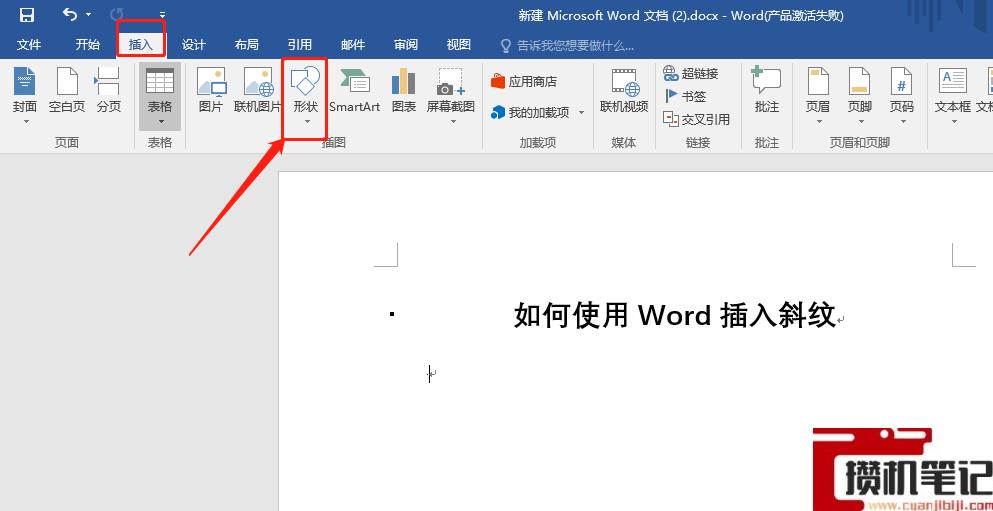Insert a SmartArt graphic

(x=355, y=92)
